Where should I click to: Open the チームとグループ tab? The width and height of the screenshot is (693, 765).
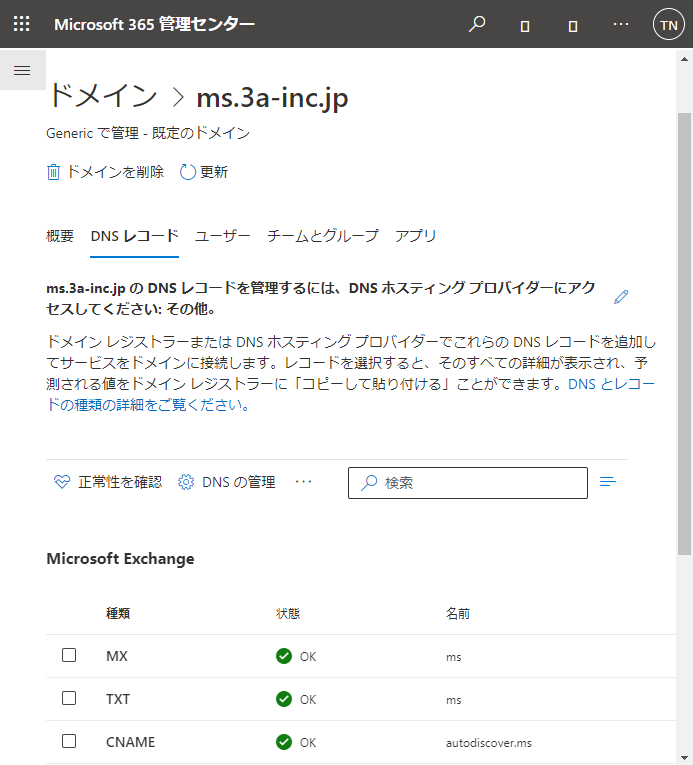323,236
